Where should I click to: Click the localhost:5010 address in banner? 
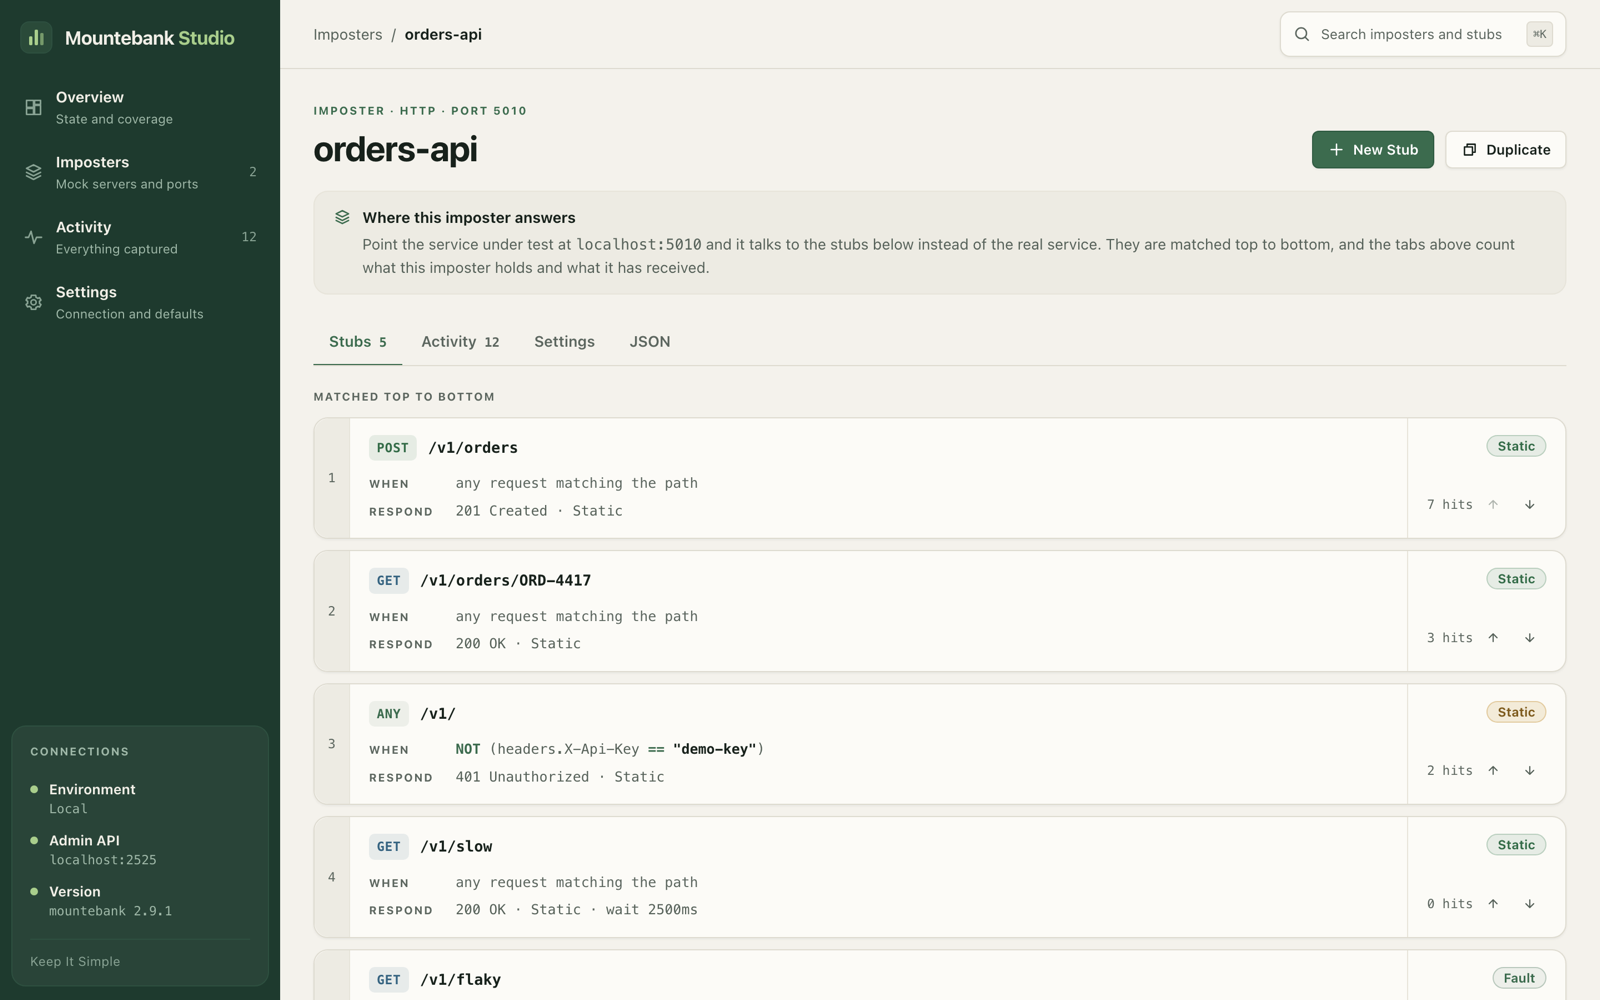[639, 245]
